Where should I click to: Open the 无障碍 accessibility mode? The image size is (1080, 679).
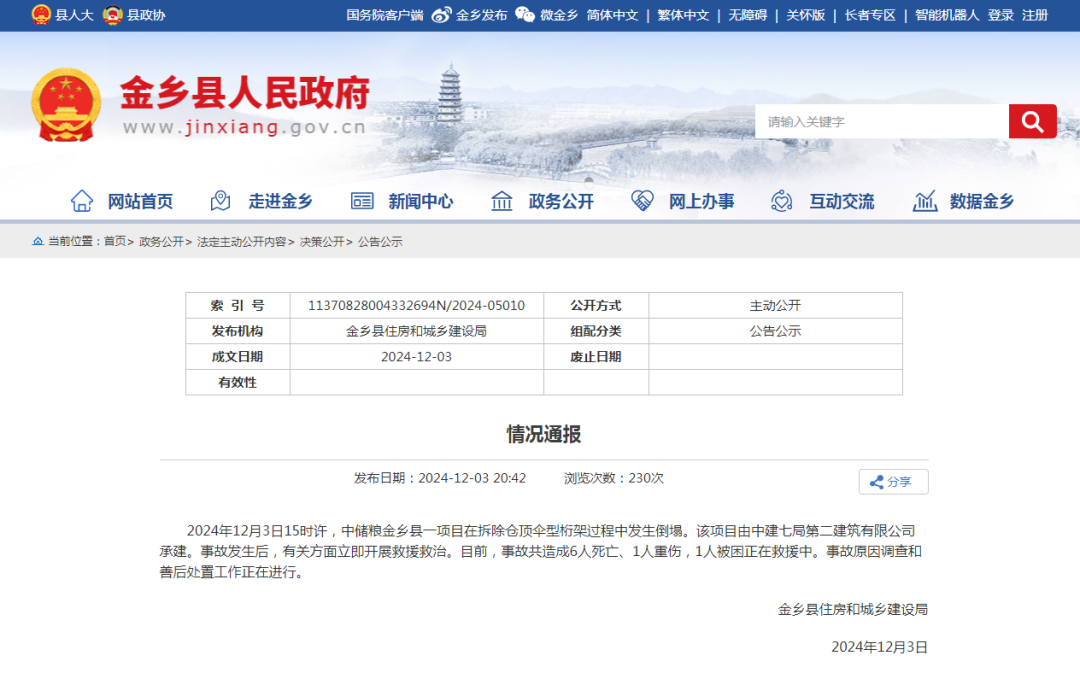(x=748, y=15)
